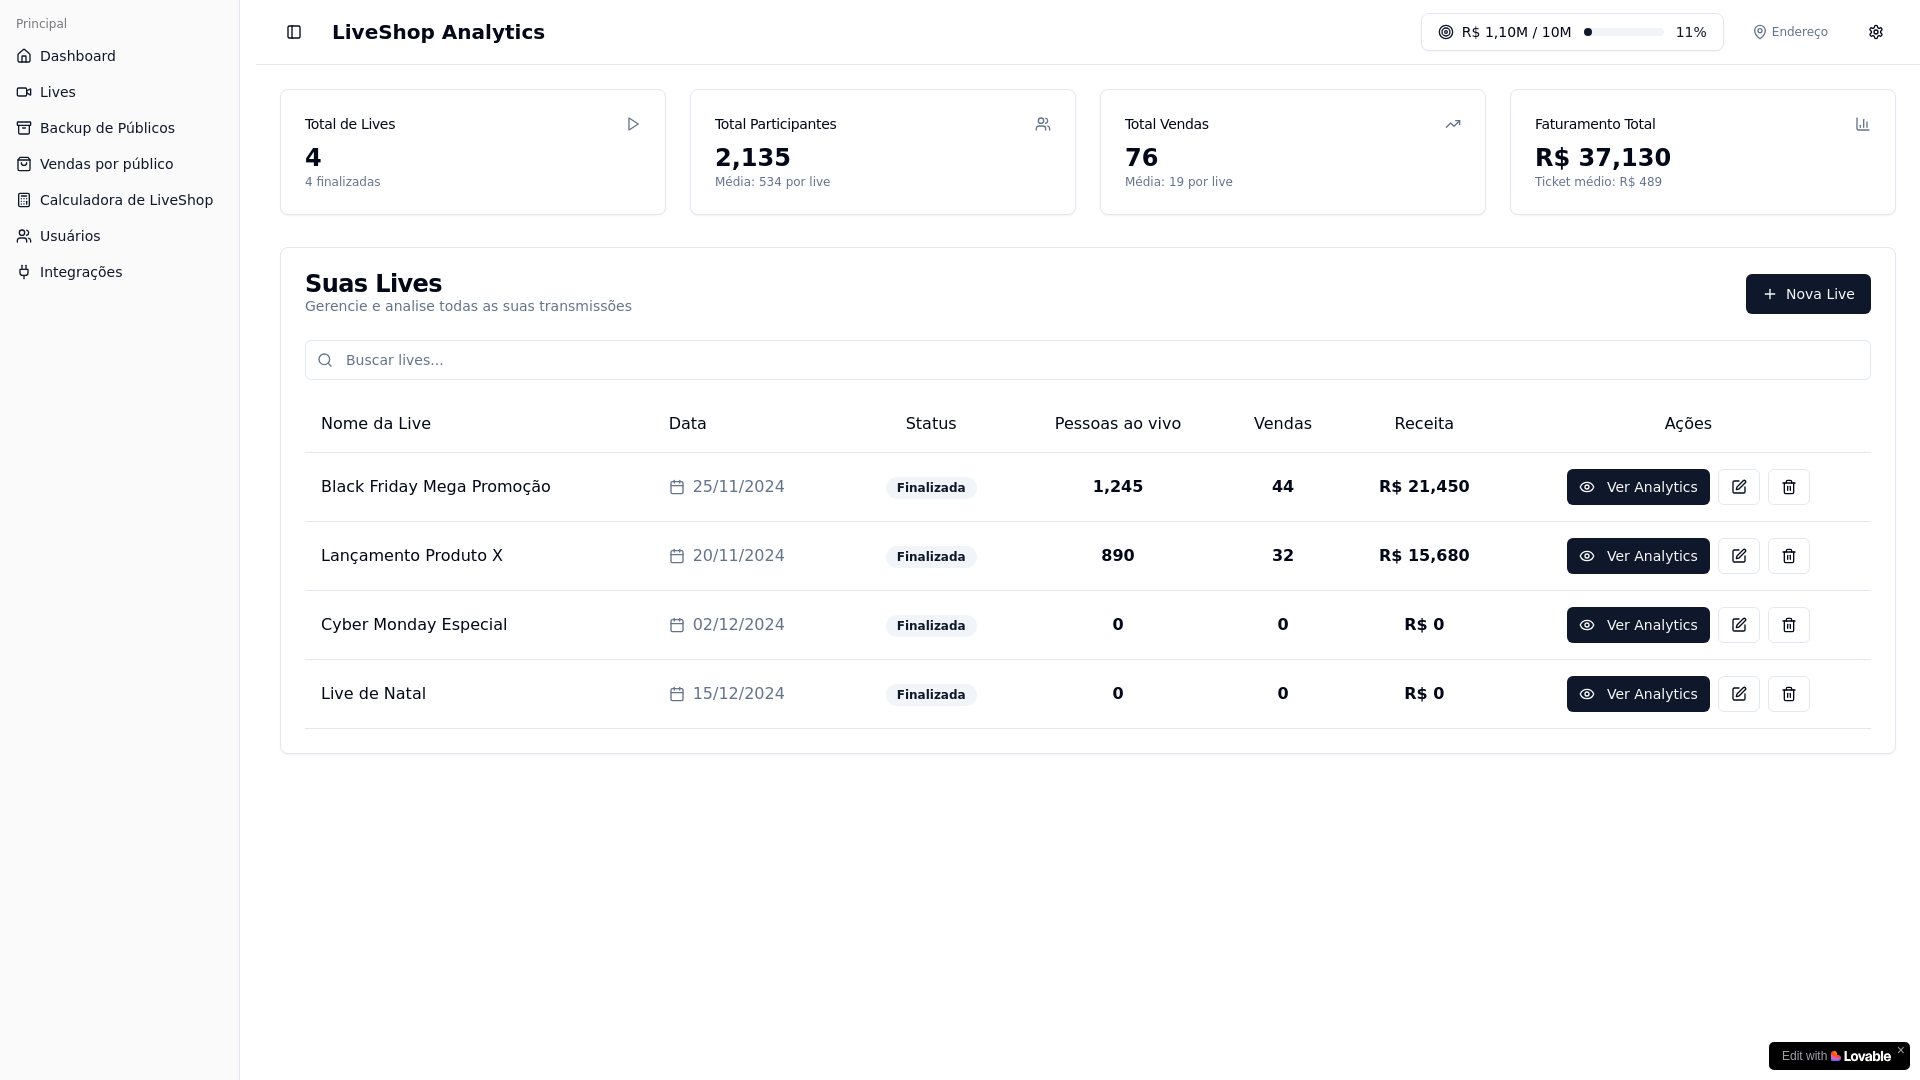This screenshot has height=1080, width=1920.
Task: View analytics for Live de Natal
Action: pyautogui.click(x=1638, y=694)
